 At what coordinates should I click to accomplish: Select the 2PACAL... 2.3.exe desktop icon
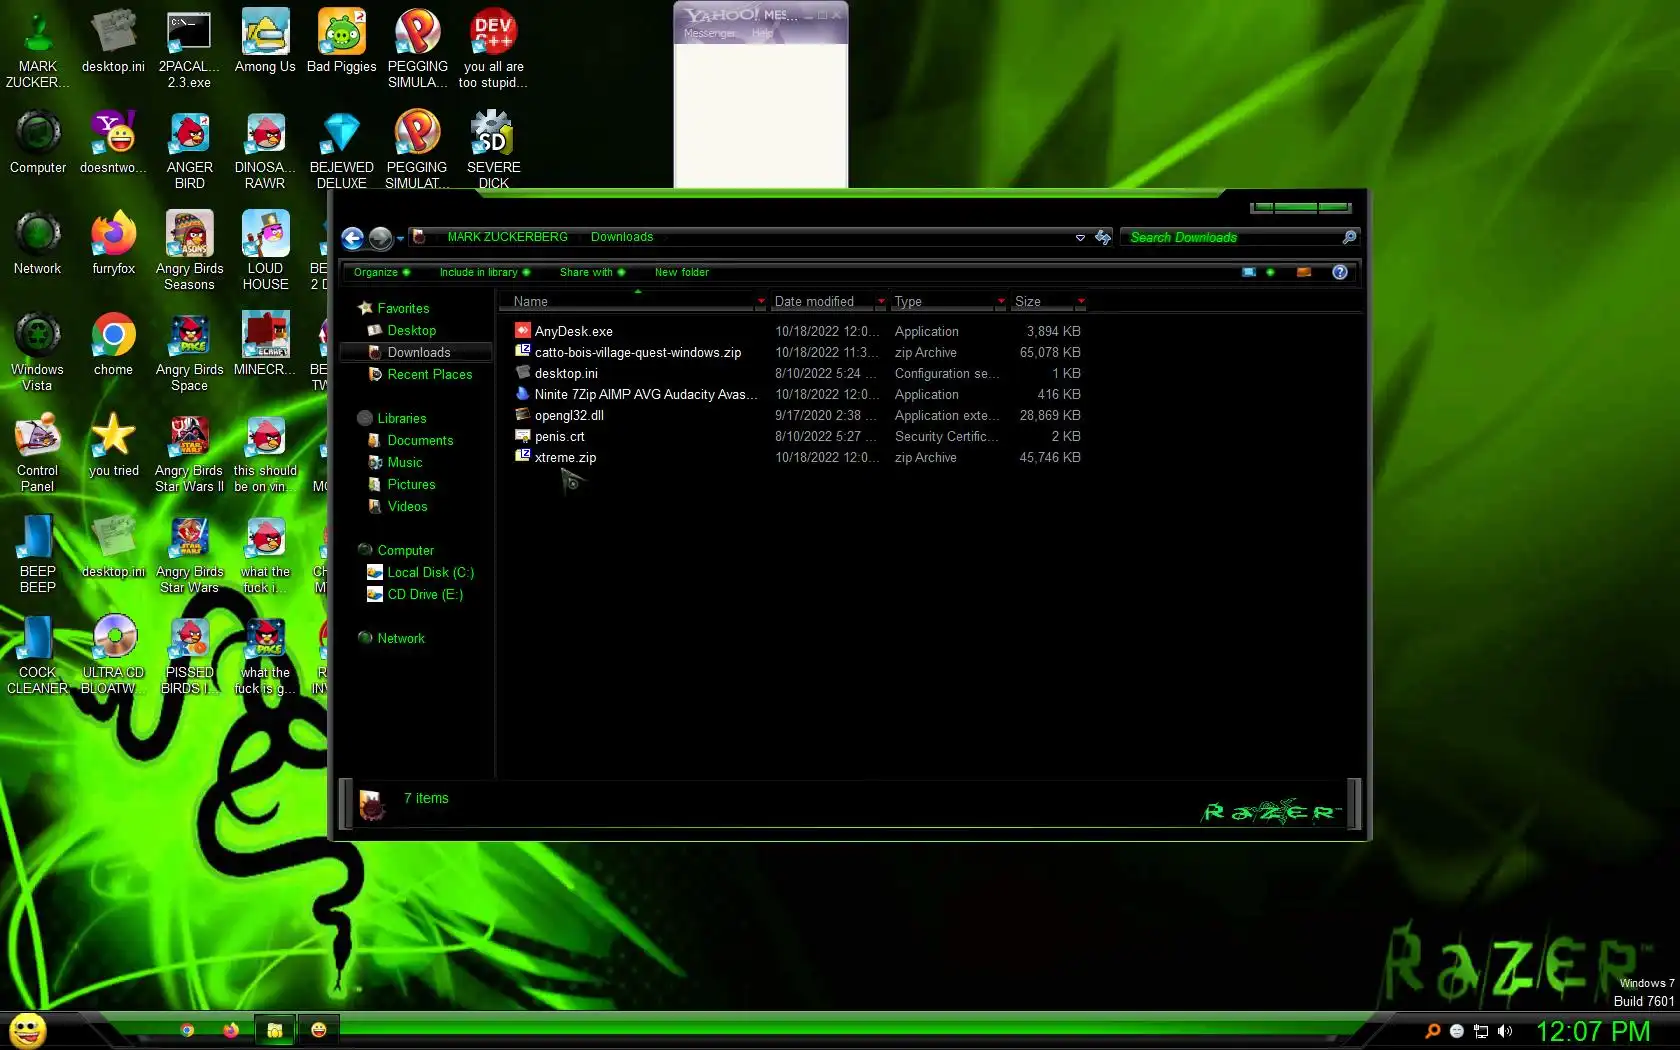tap(189, 49)
